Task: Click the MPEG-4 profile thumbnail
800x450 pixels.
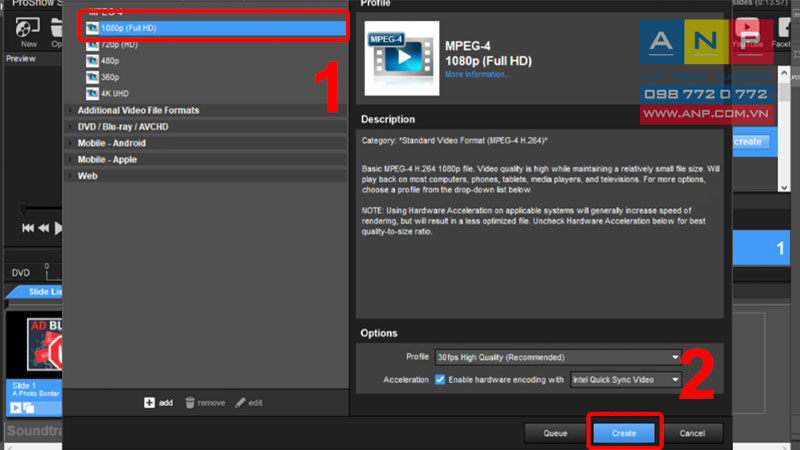Action: pos(402,58)
